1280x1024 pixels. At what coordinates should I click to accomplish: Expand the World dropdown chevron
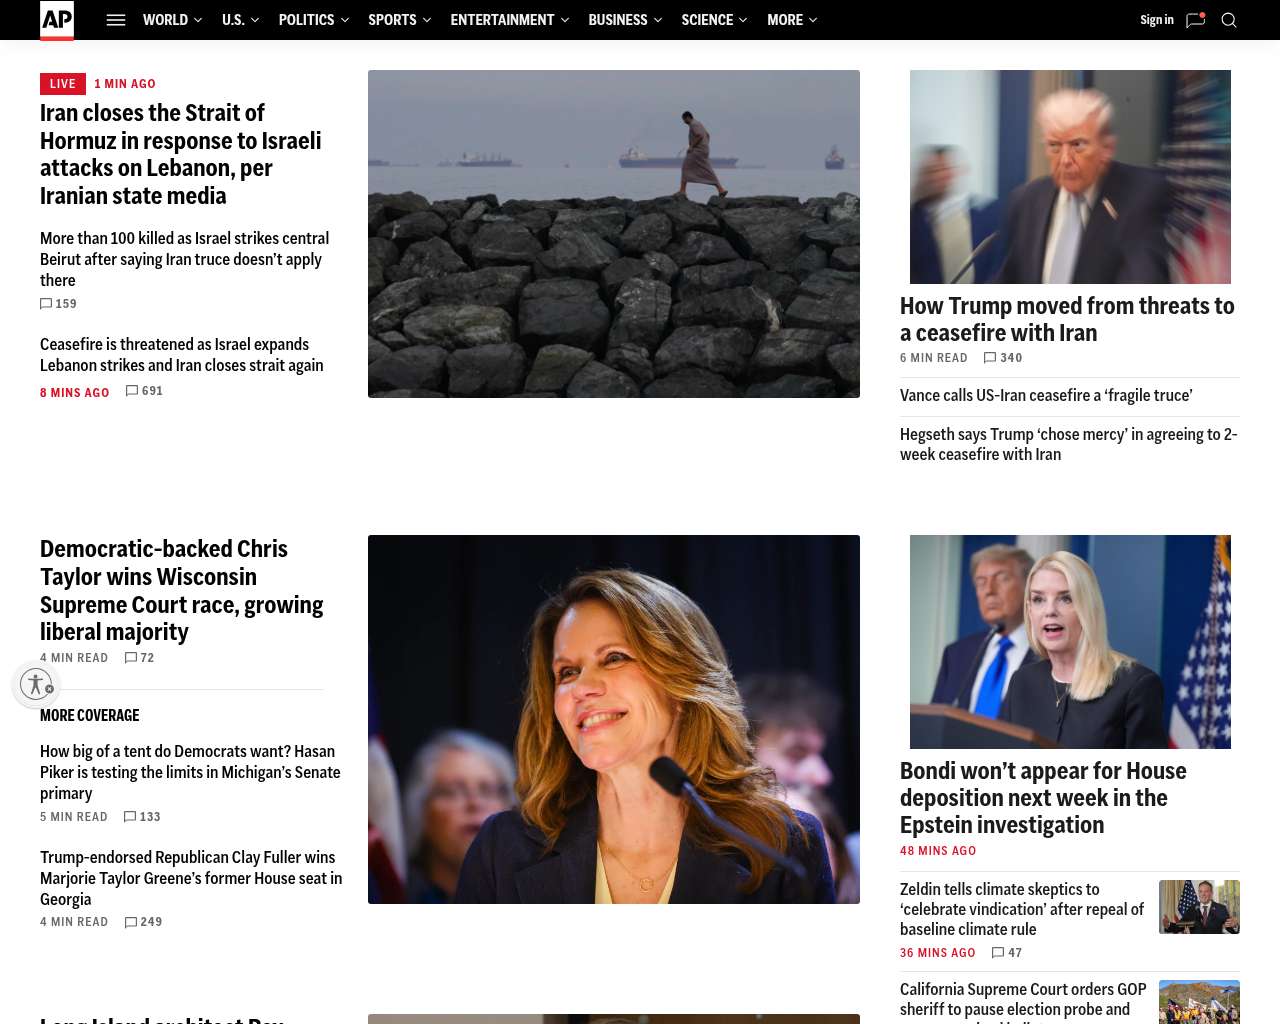point(198,20)
